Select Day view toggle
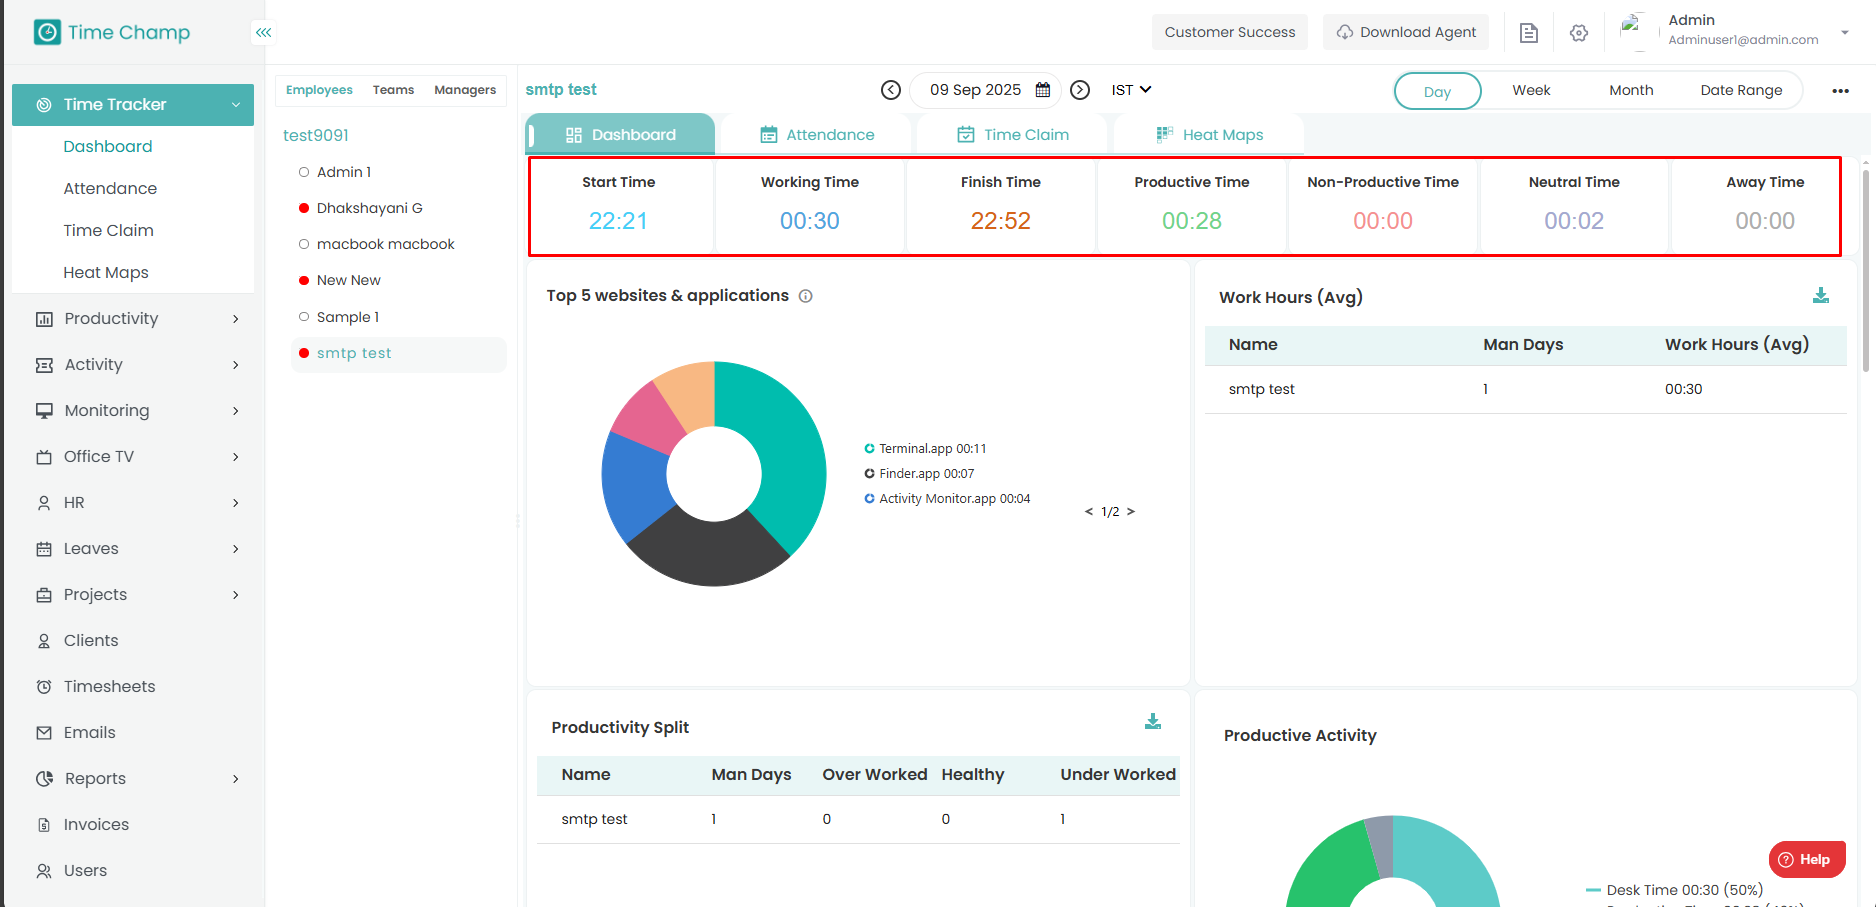Screen dimensions: 1876x907 1437,91
